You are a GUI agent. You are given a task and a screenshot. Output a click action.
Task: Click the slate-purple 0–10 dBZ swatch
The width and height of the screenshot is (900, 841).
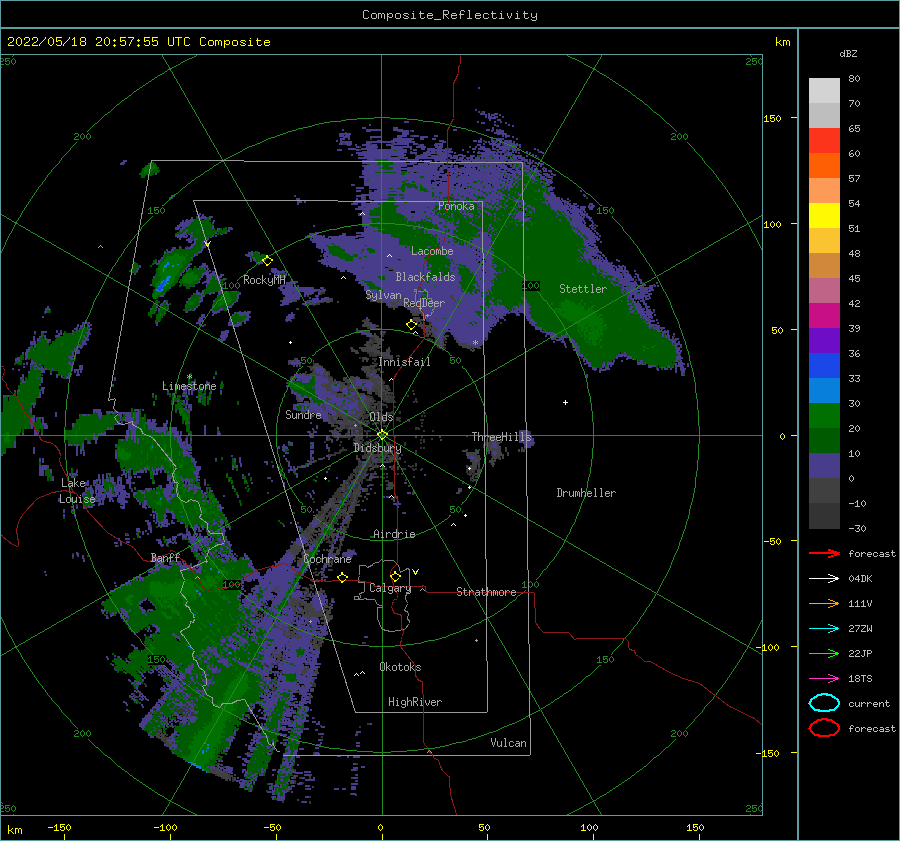(824, 466)
